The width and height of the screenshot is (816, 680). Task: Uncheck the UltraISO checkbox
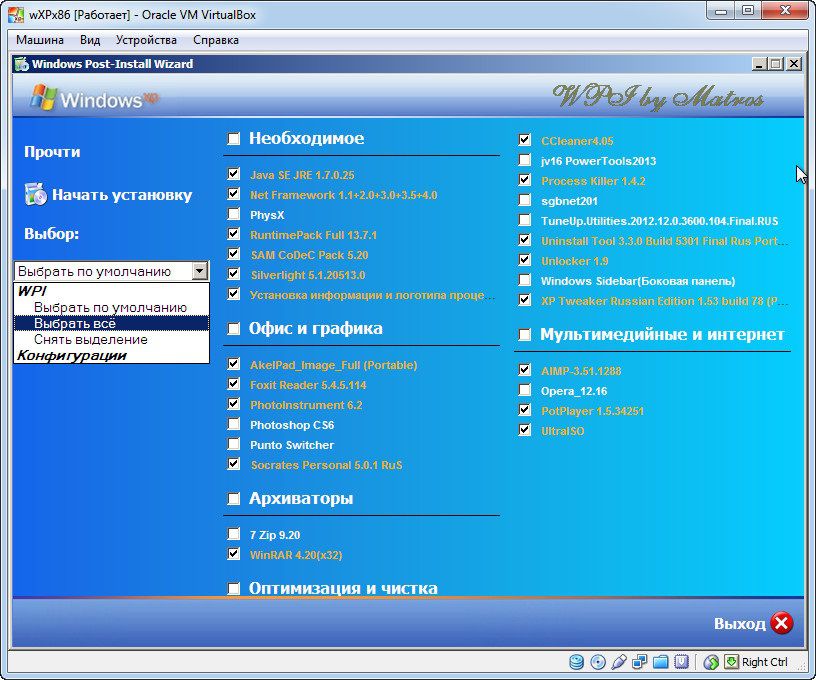525,430
